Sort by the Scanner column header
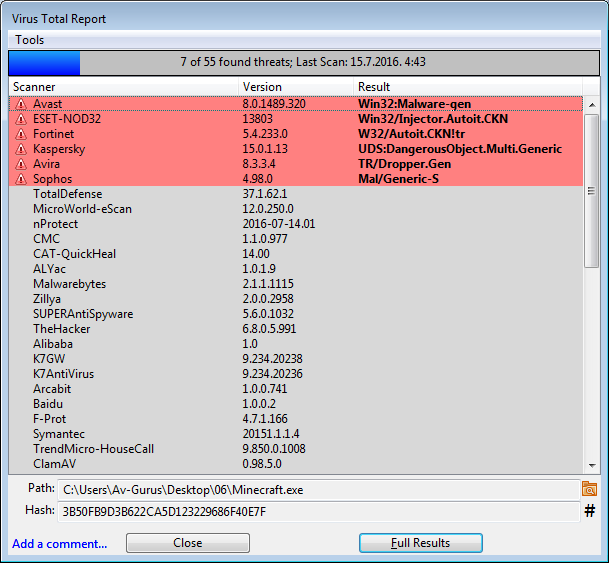 pos(123,87)
